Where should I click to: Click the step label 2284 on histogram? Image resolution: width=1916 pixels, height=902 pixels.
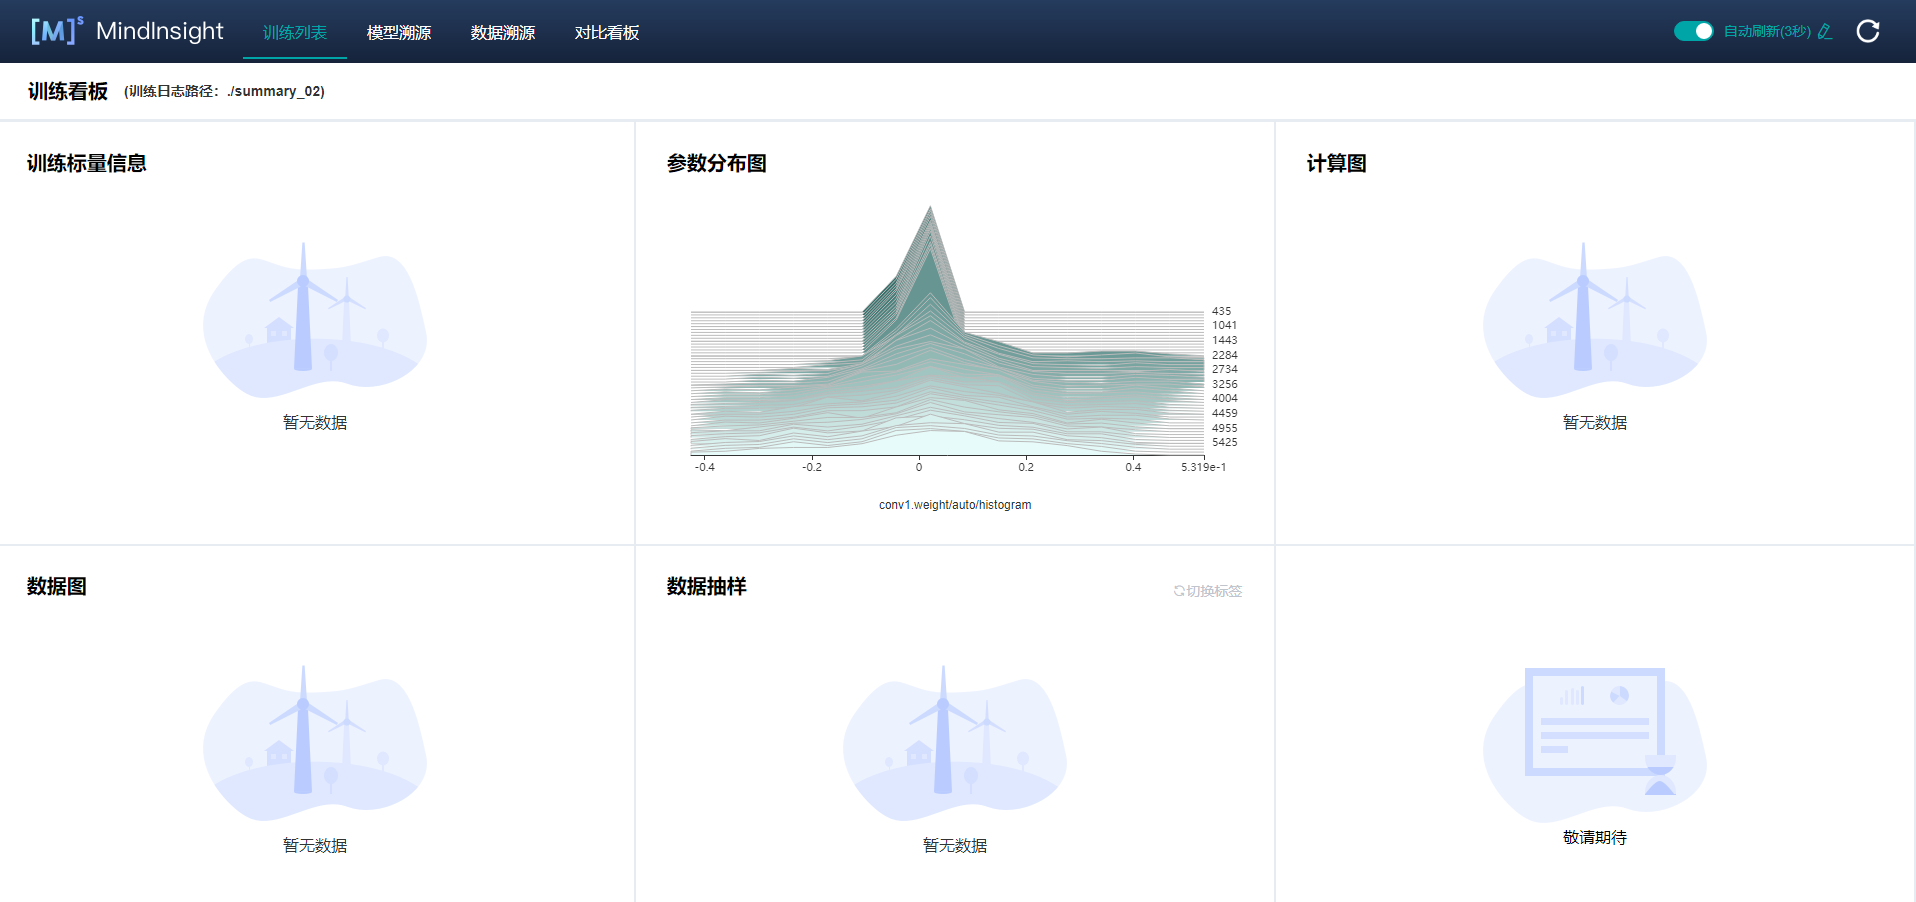point(1225,355)
